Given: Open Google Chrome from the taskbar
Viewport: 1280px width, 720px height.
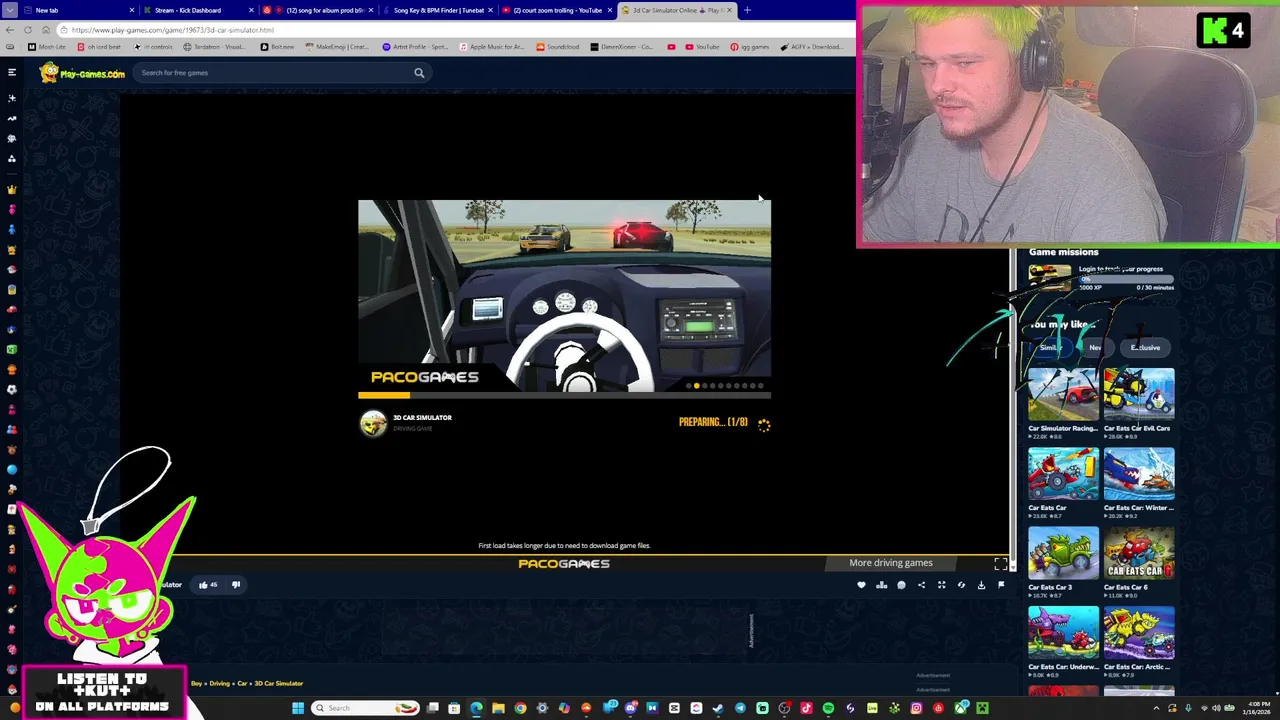Looking at the screenshot, I should (x=520, y=708).
